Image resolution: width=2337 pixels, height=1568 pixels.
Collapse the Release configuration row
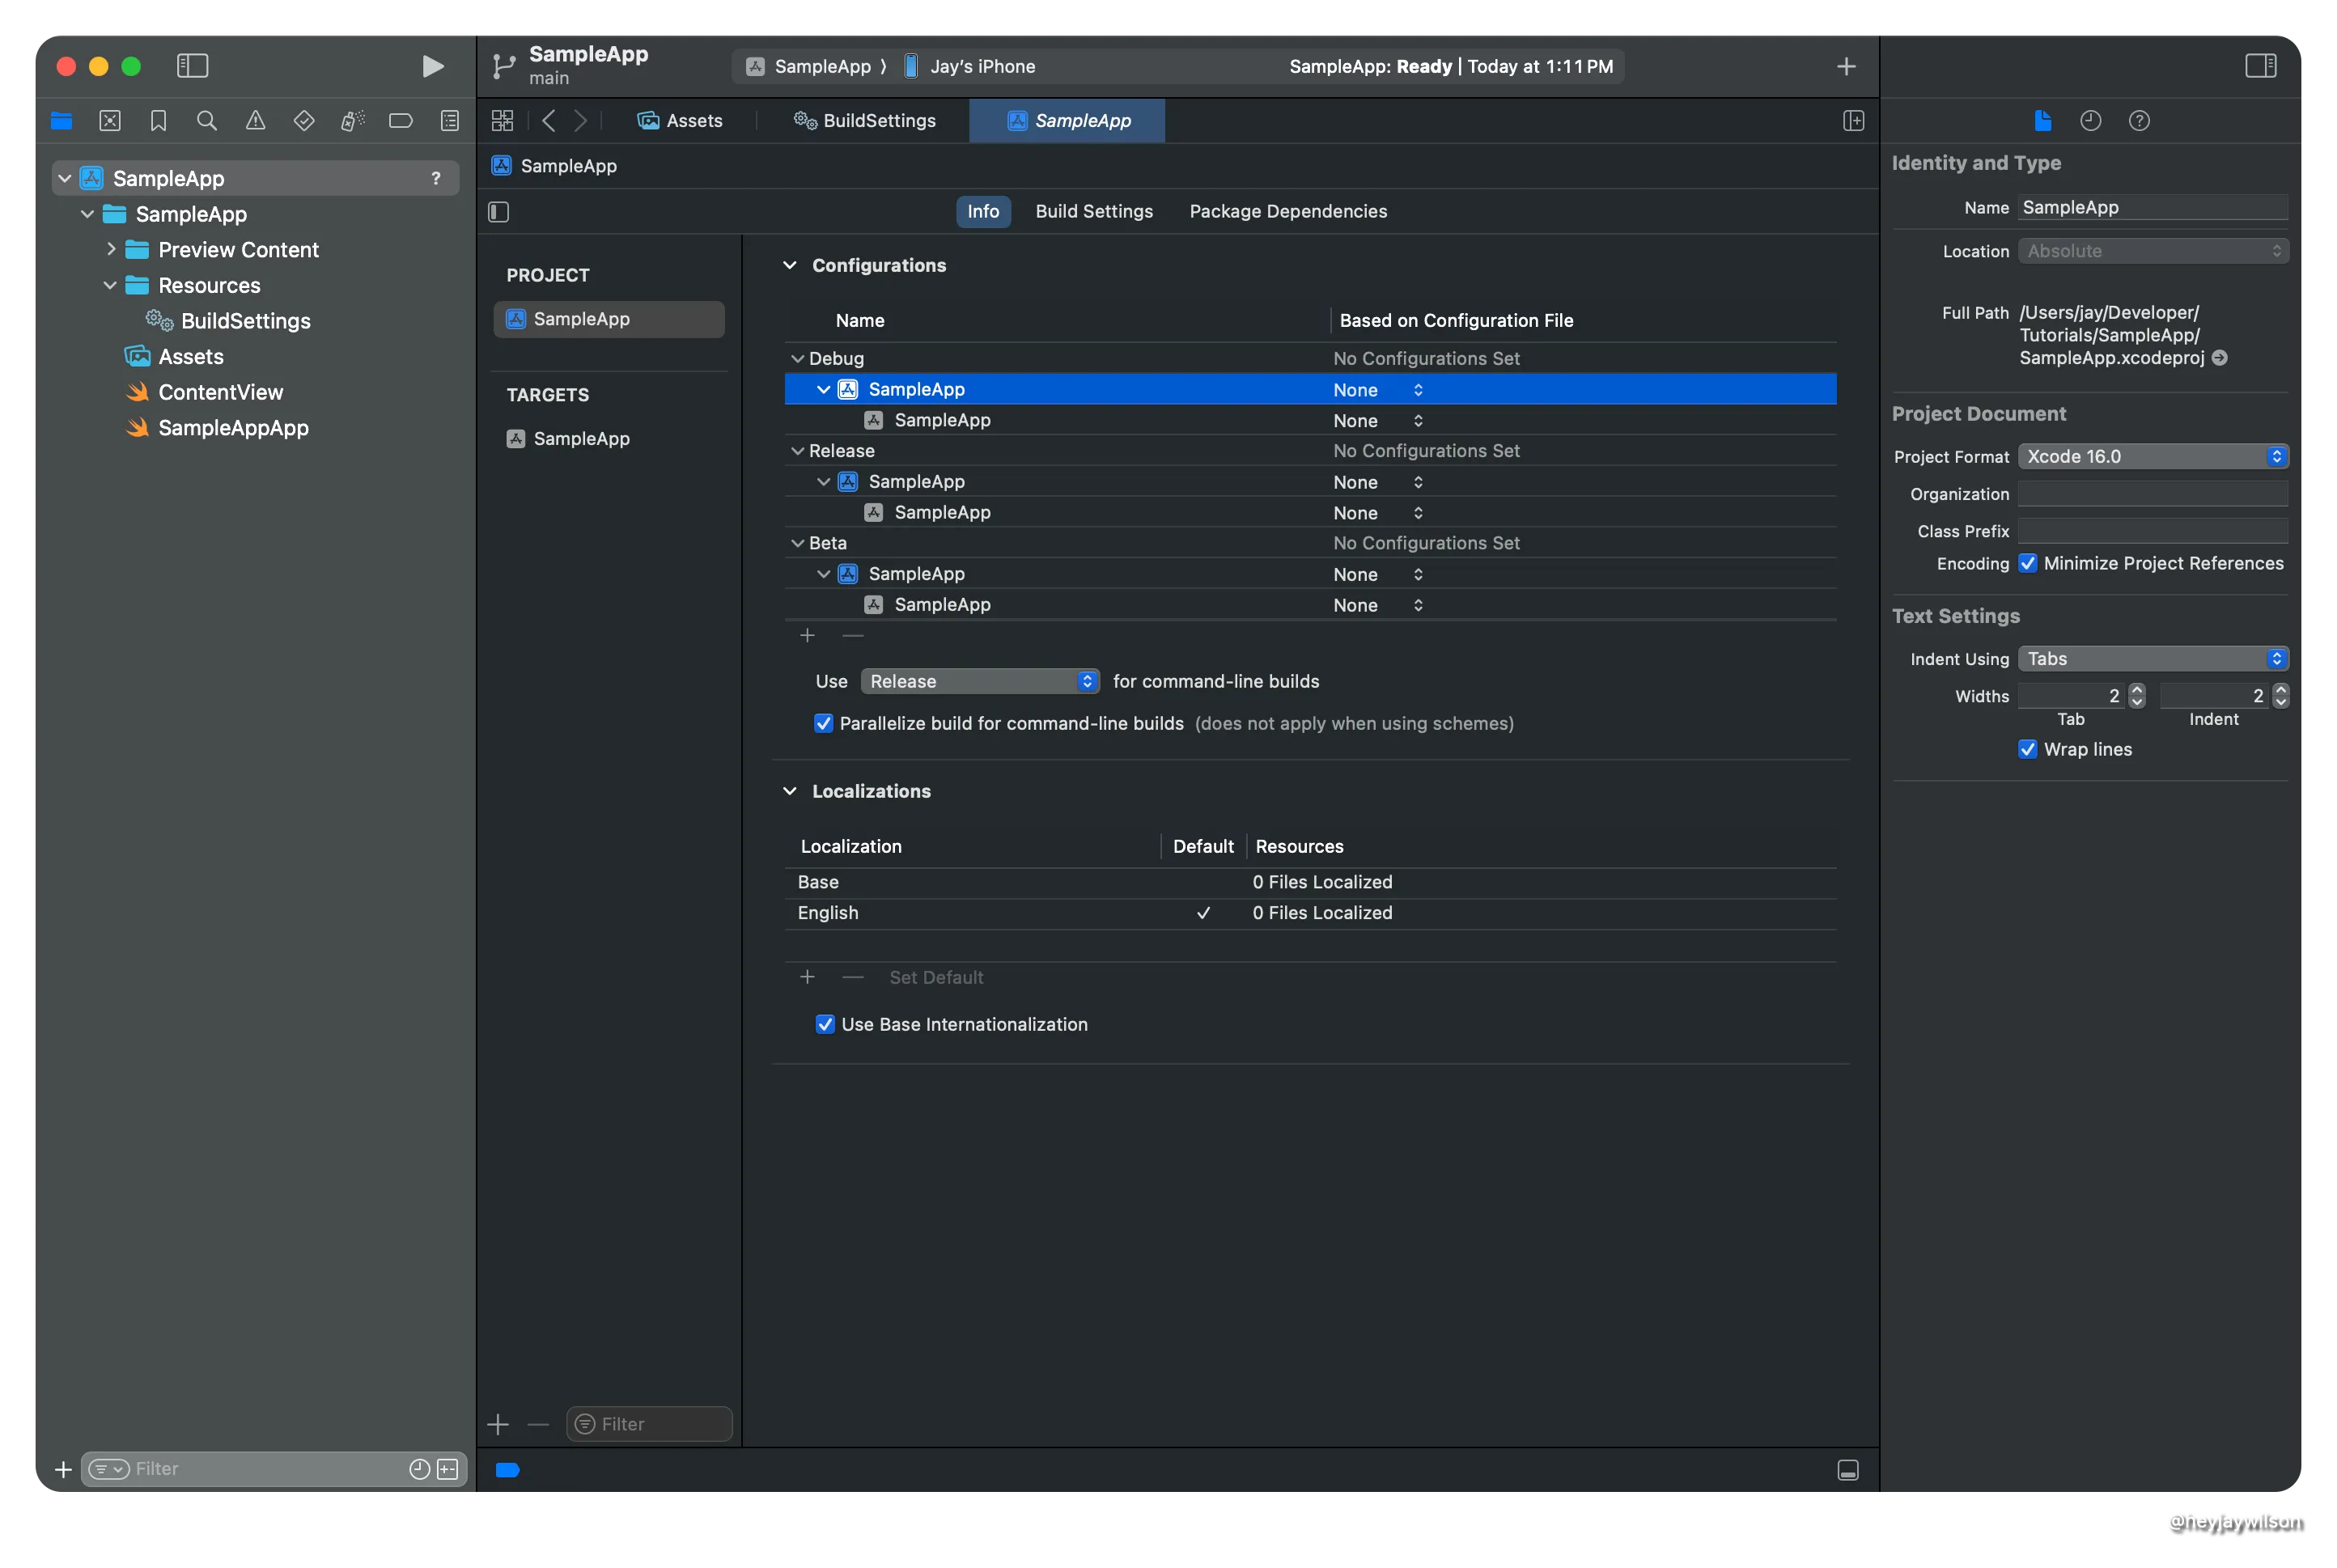797,451
